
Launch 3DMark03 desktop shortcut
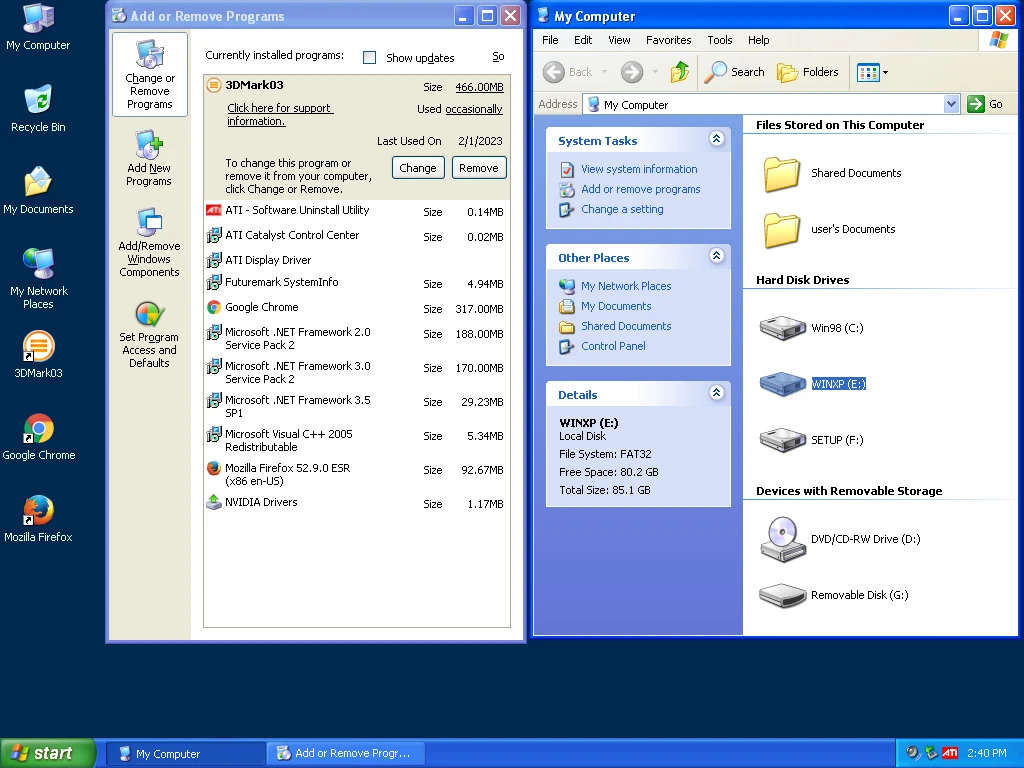[38, 355]
